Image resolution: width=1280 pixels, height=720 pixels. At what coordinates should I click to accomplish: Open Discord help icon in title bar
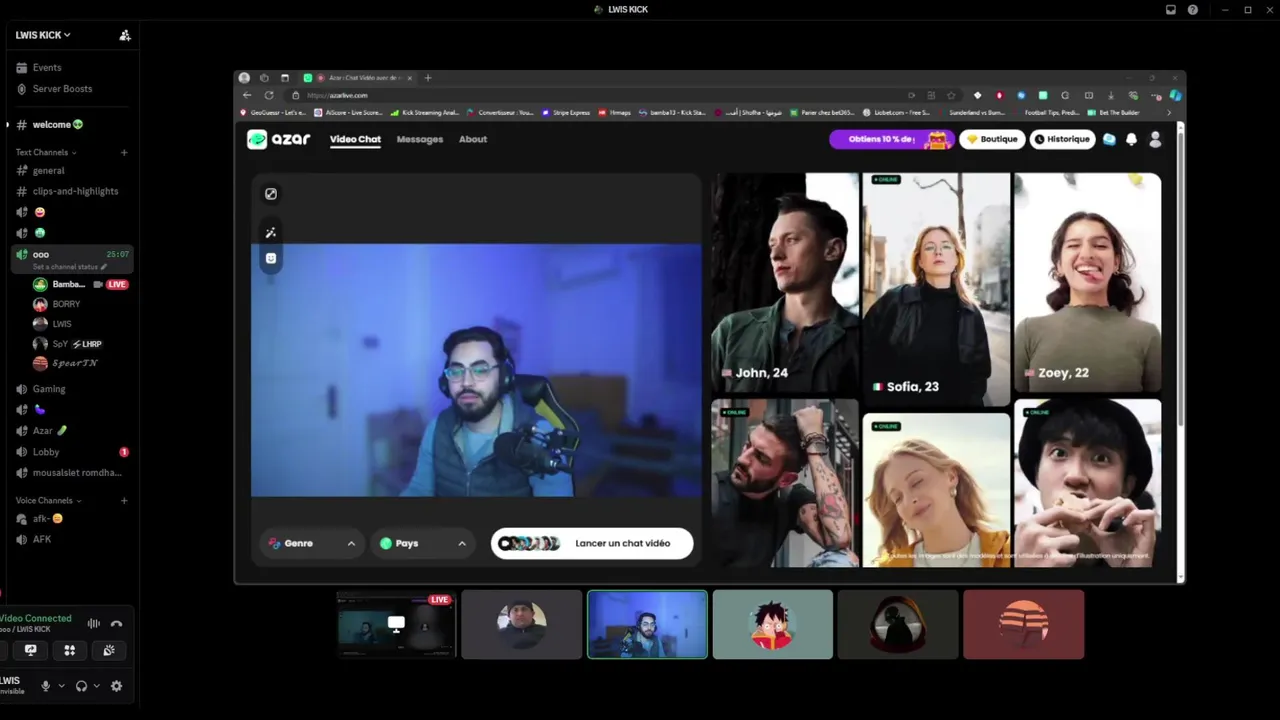point(1193,9)
